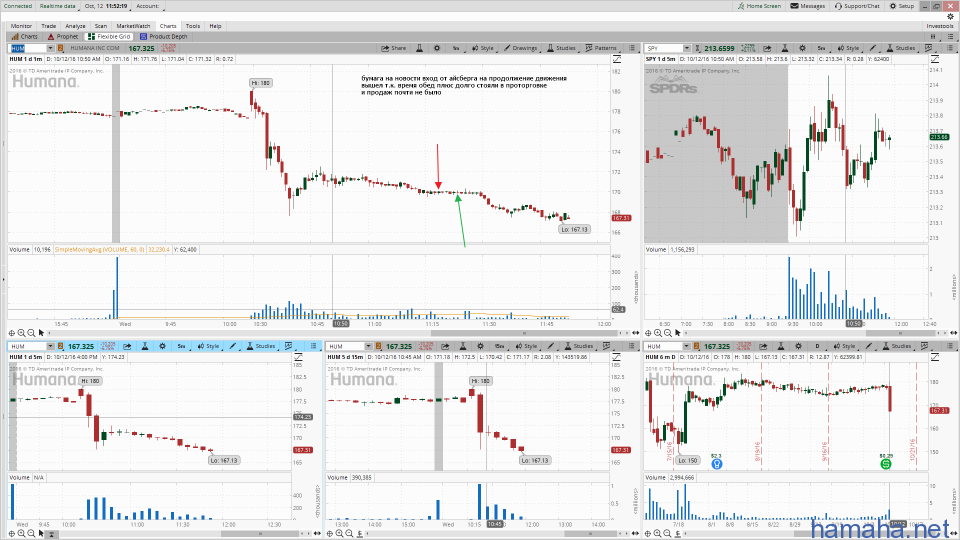Open Studies in the main HUM chart

pos(561,48)
